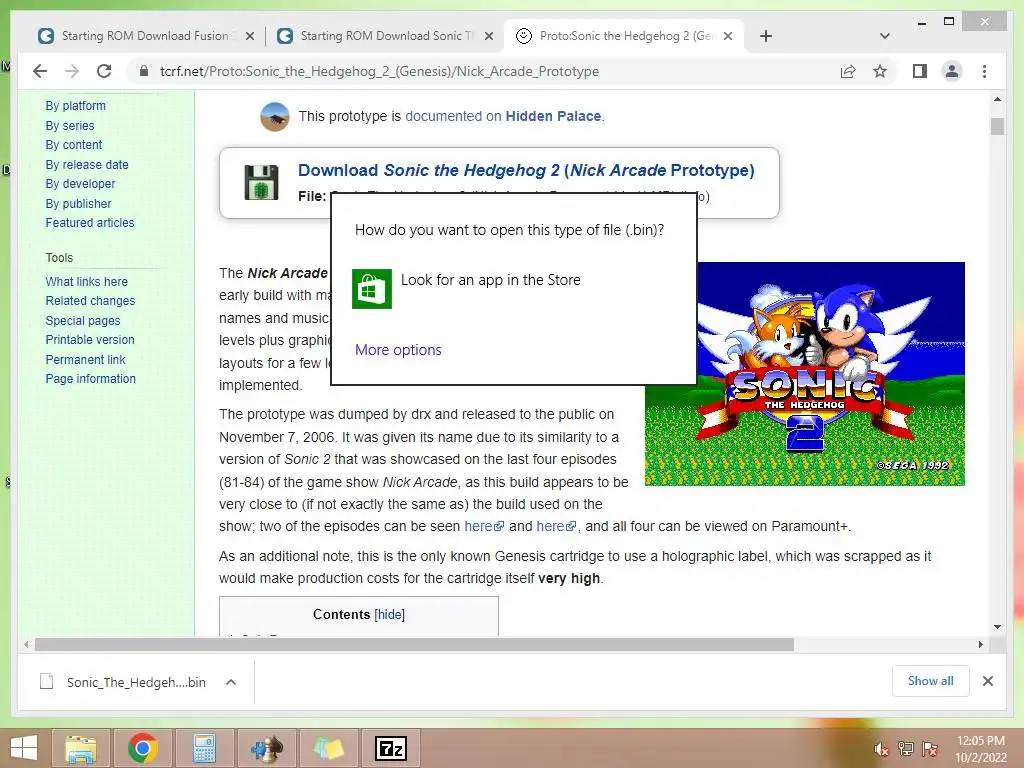
Task: Close the Proto:Sonic the Hedgehog 2 tab
Action: 728,37
